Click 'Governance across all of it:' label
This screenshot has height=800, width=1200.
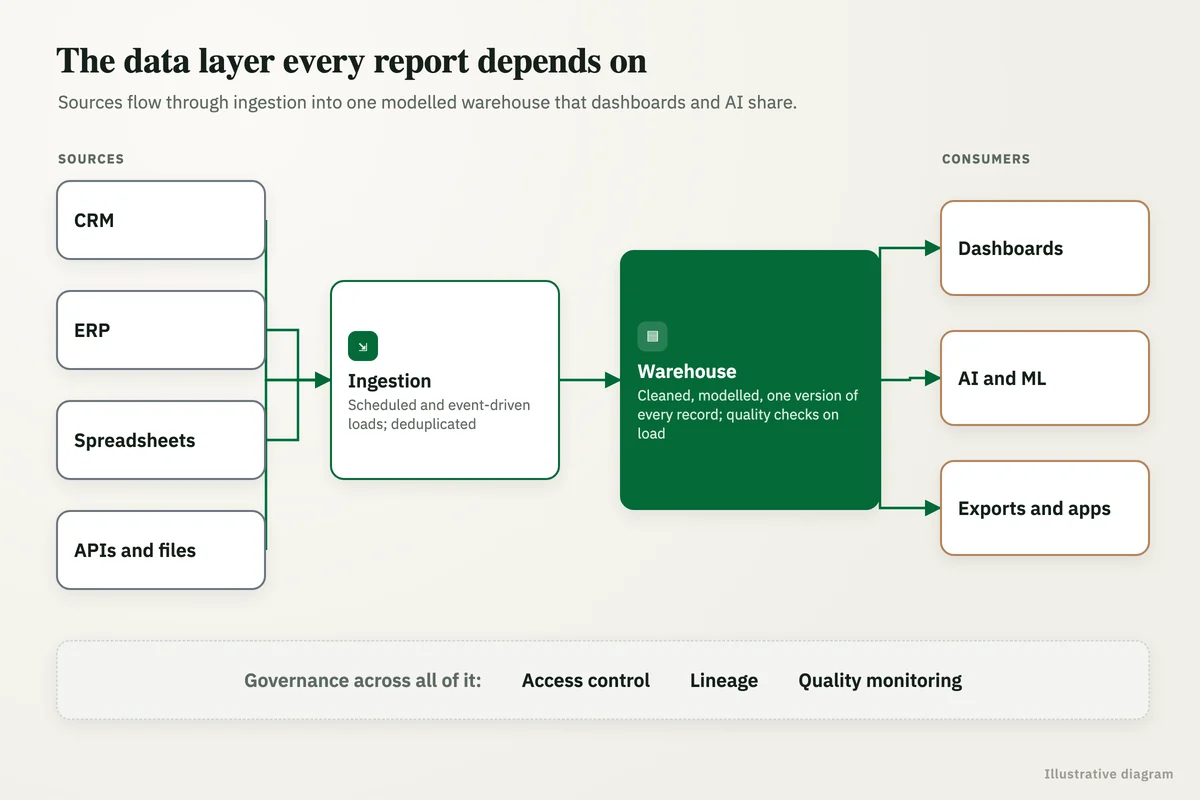(363, 680)
